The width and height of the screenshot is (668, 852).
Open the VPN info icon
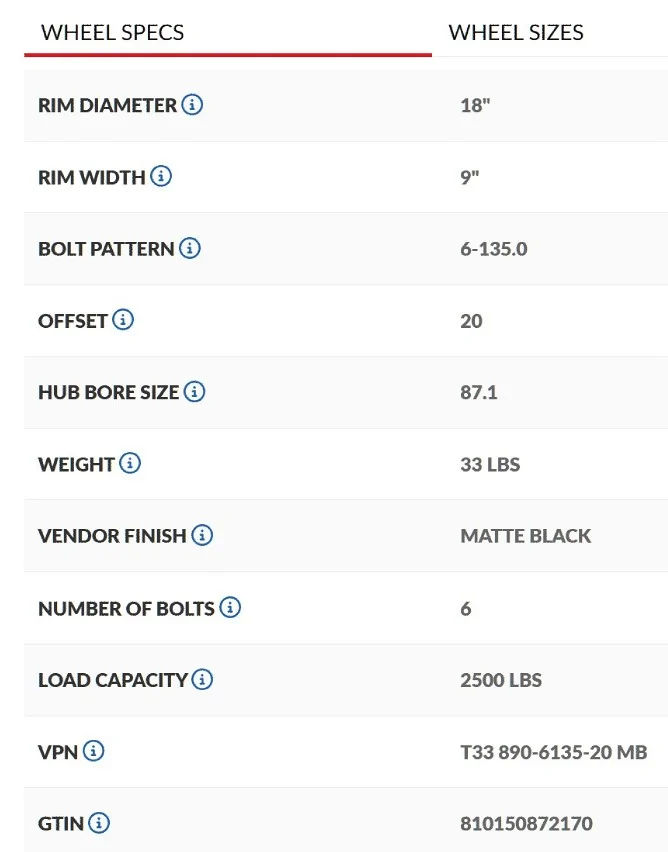tap(94, 752)
